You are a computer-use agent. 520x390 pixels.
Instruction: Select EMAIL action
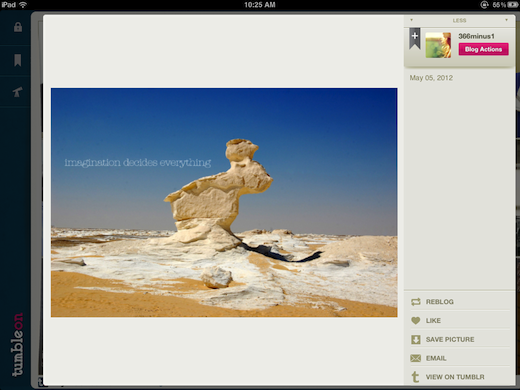tap(436, 358)
